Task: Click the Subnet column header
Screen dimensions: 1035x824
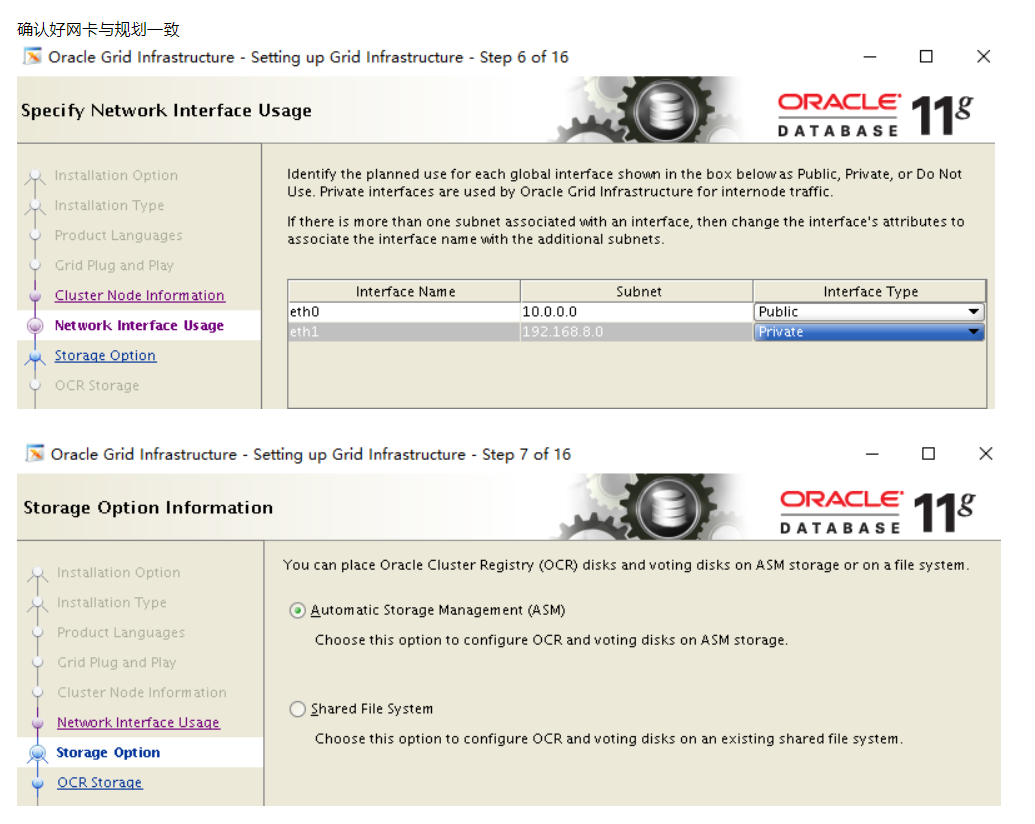Action: [x=638, y=291]
